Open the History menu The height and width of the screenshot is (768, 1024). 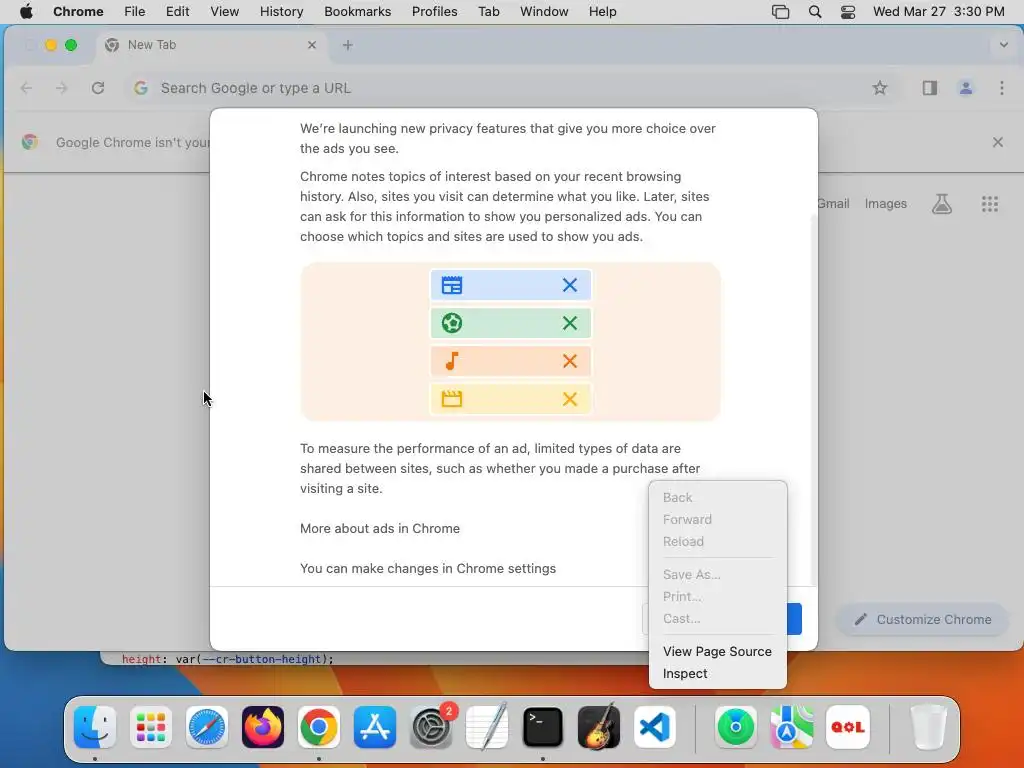(x=281, y=12)
